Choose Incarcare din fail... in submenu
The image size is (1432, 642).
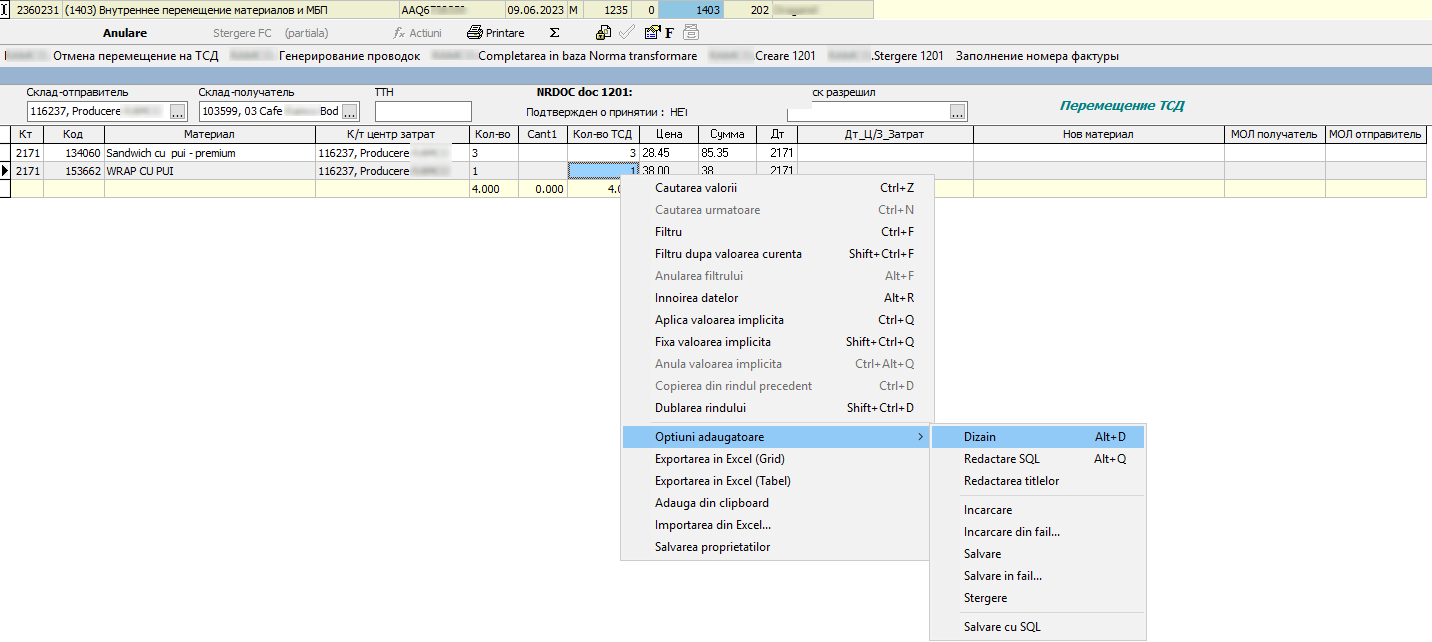pos(1038,532)
